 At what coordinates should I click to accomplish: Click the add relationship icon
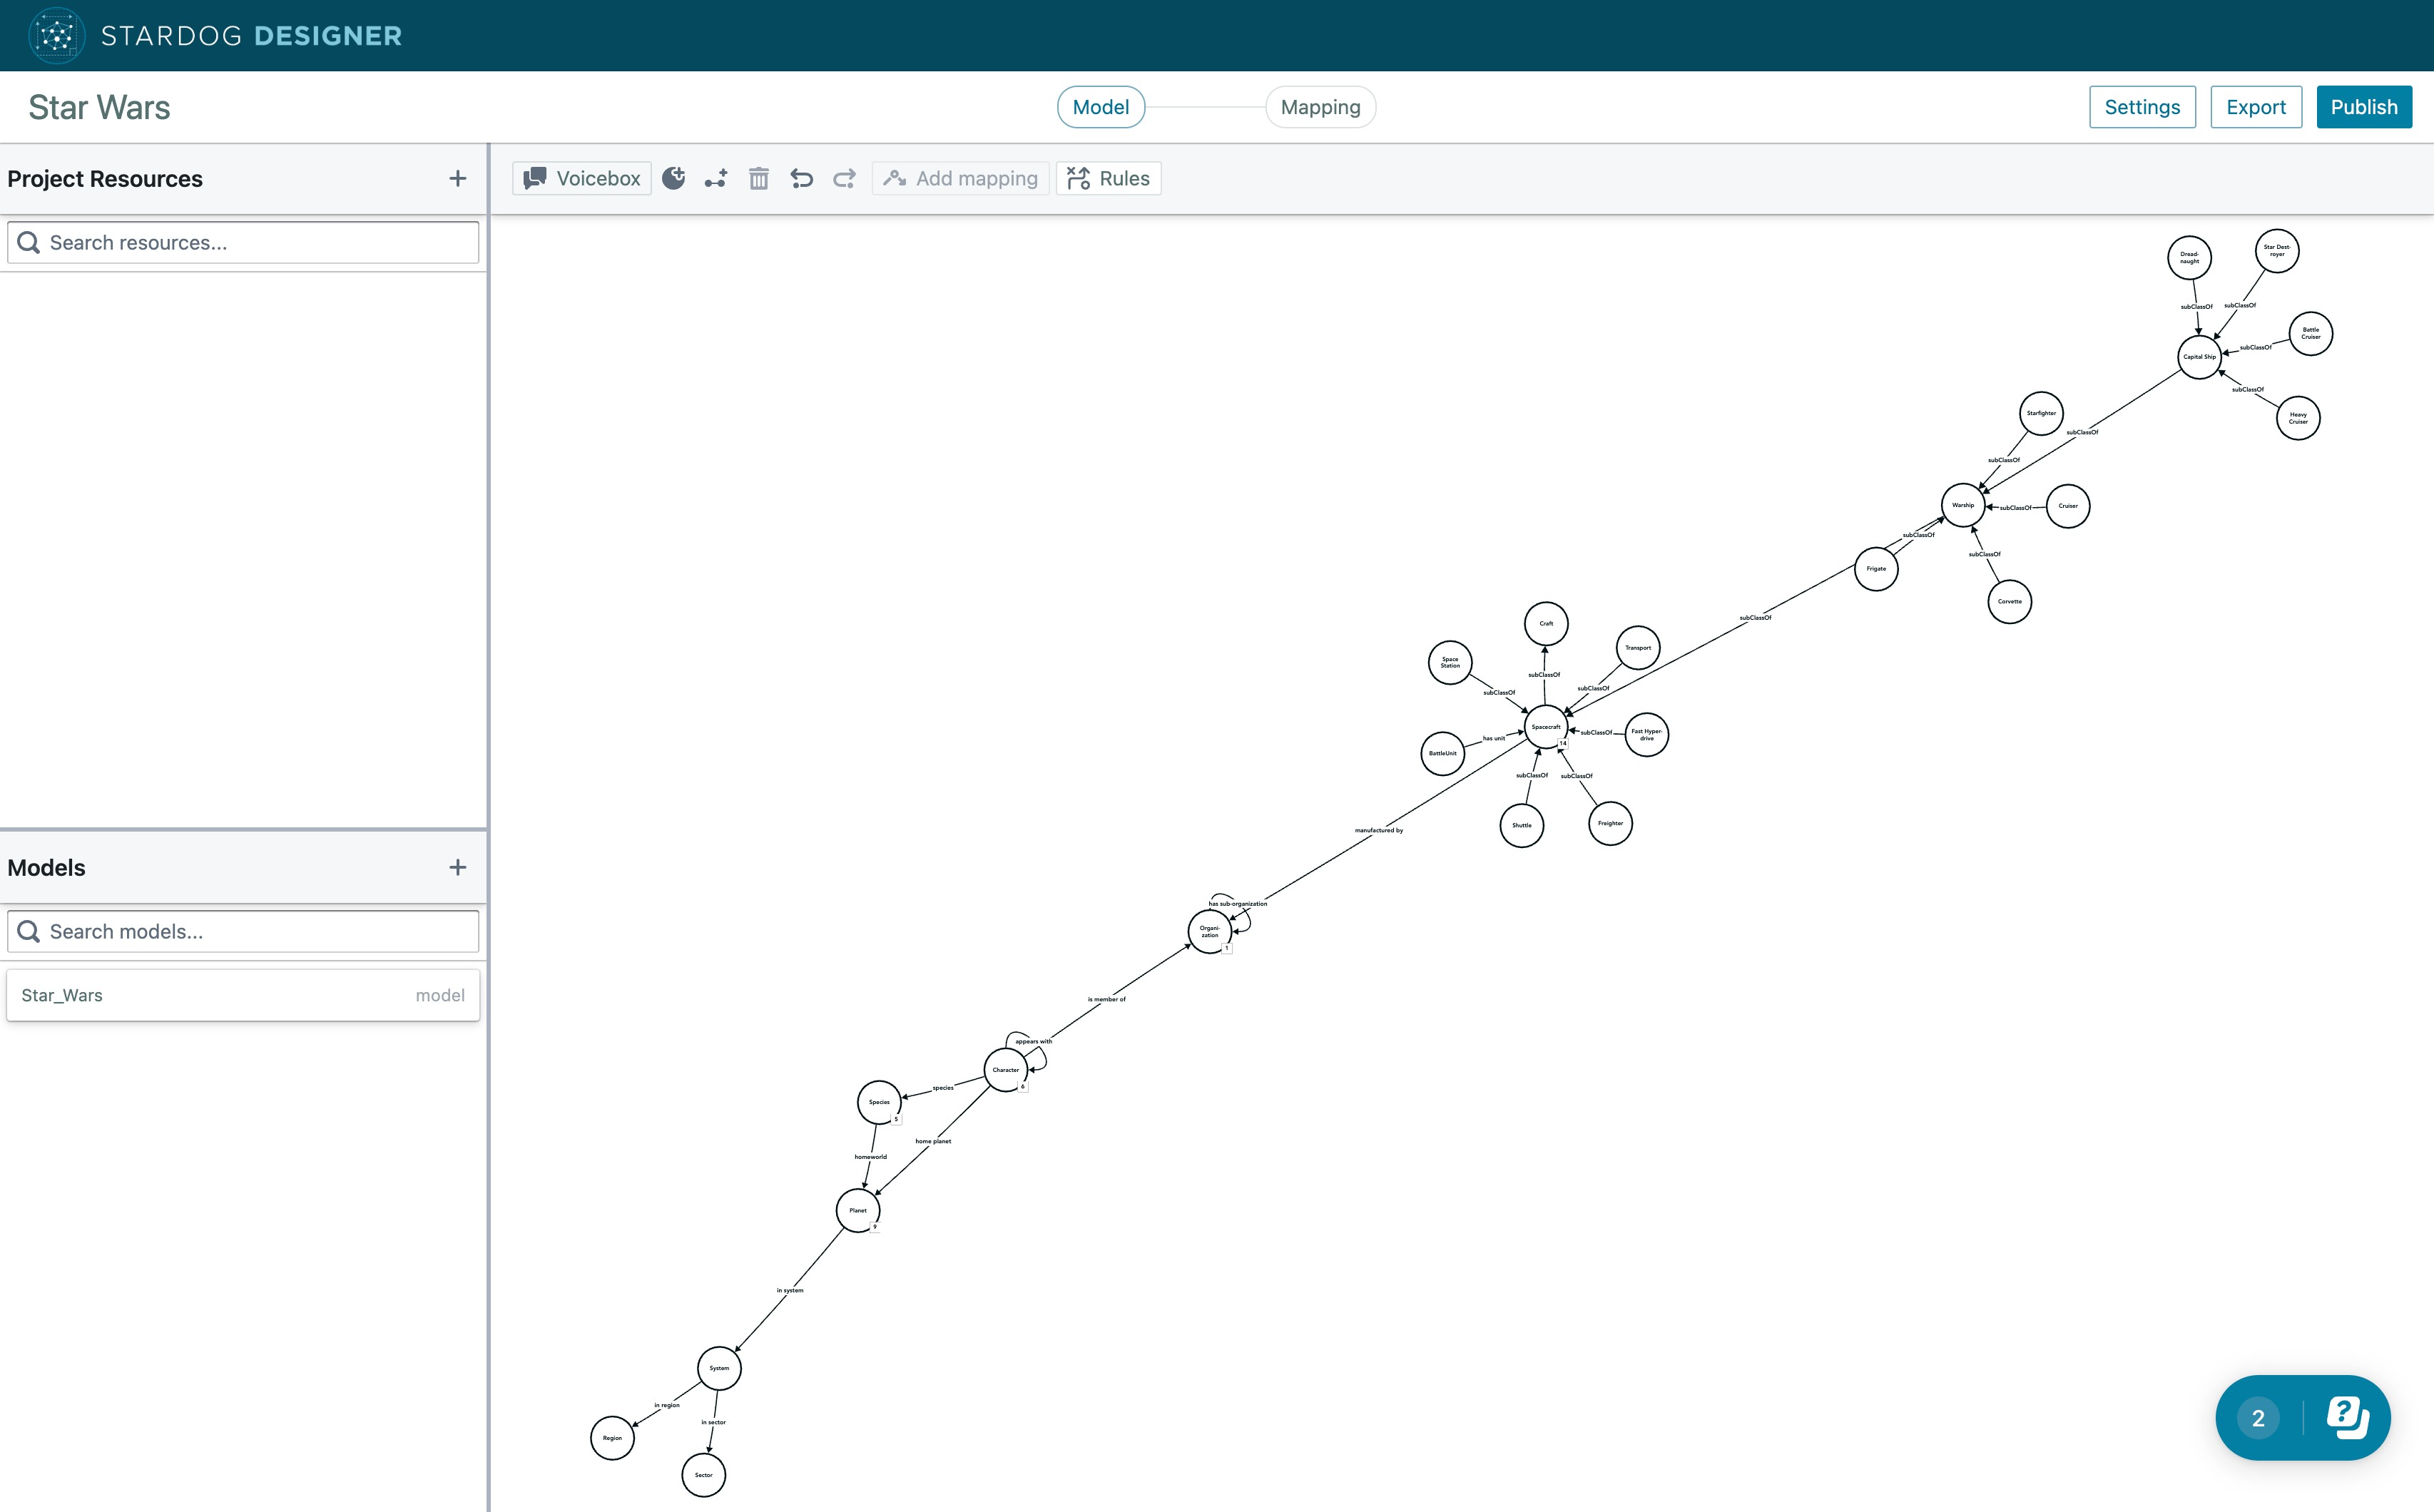click(x=716, y=178)
